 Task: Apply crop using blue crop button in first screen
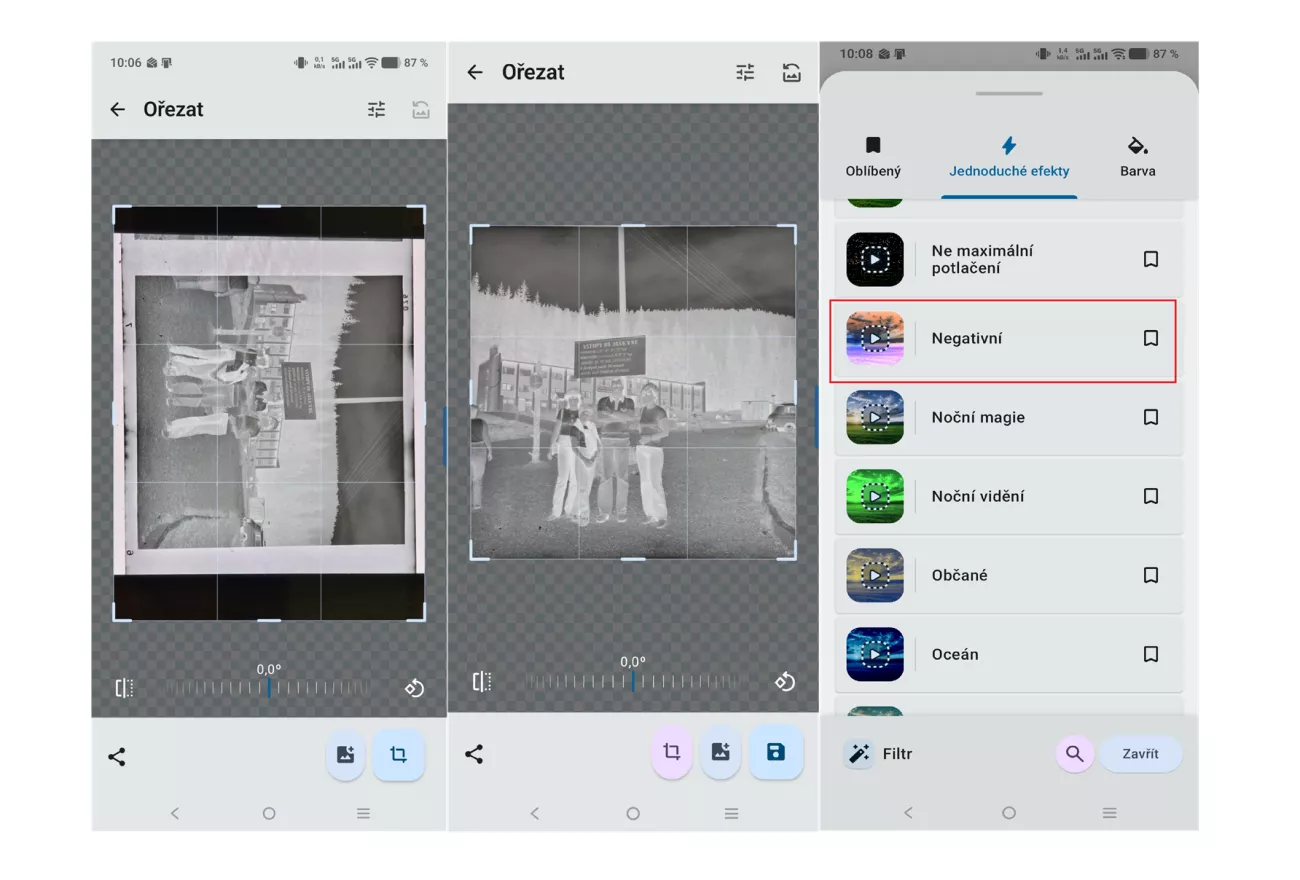pyautogui.click(x=398, y=755)
